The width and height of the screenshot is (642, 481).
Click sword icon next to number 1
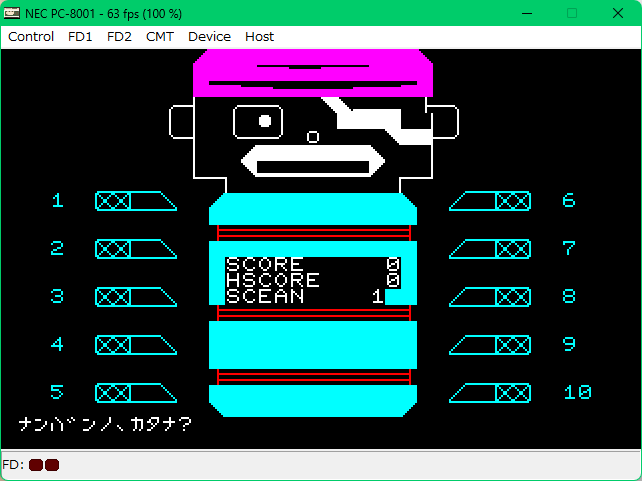136,201
